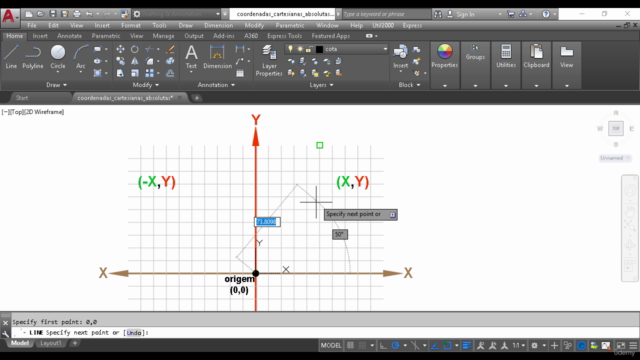
Task: Toggle polar tracking in status bar
Action: [395, 345]
